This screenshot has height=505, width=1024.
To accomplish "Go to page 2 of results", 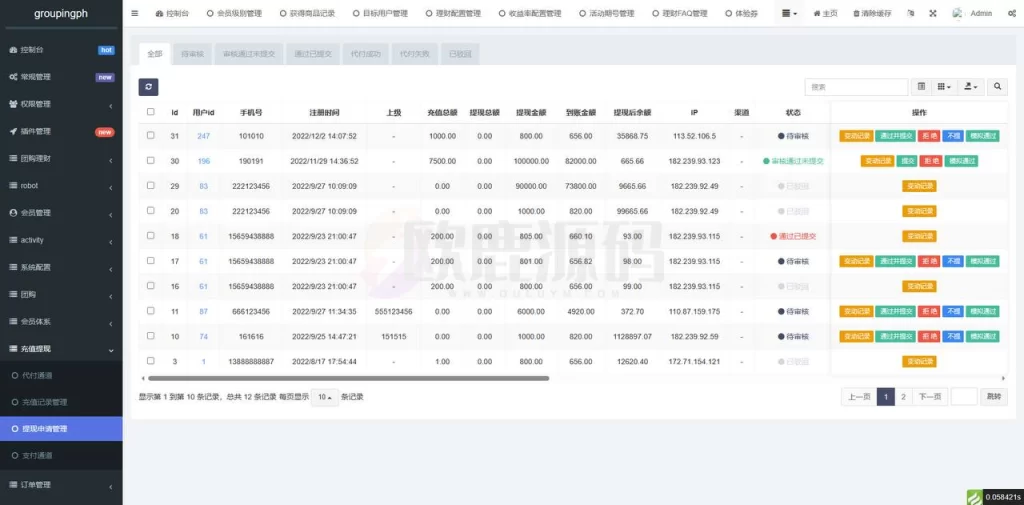I will (903, 397).
